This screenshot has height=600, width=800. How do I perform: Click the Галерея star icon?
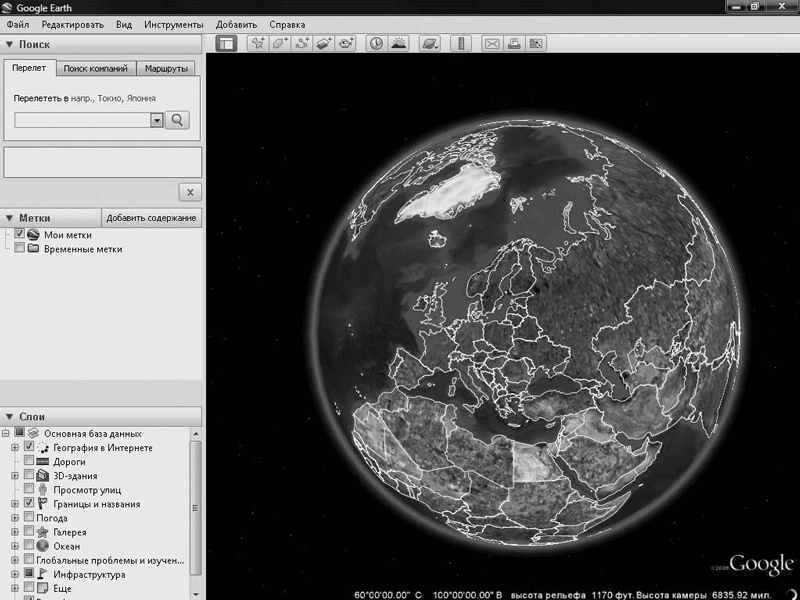(x=43, y=532)
